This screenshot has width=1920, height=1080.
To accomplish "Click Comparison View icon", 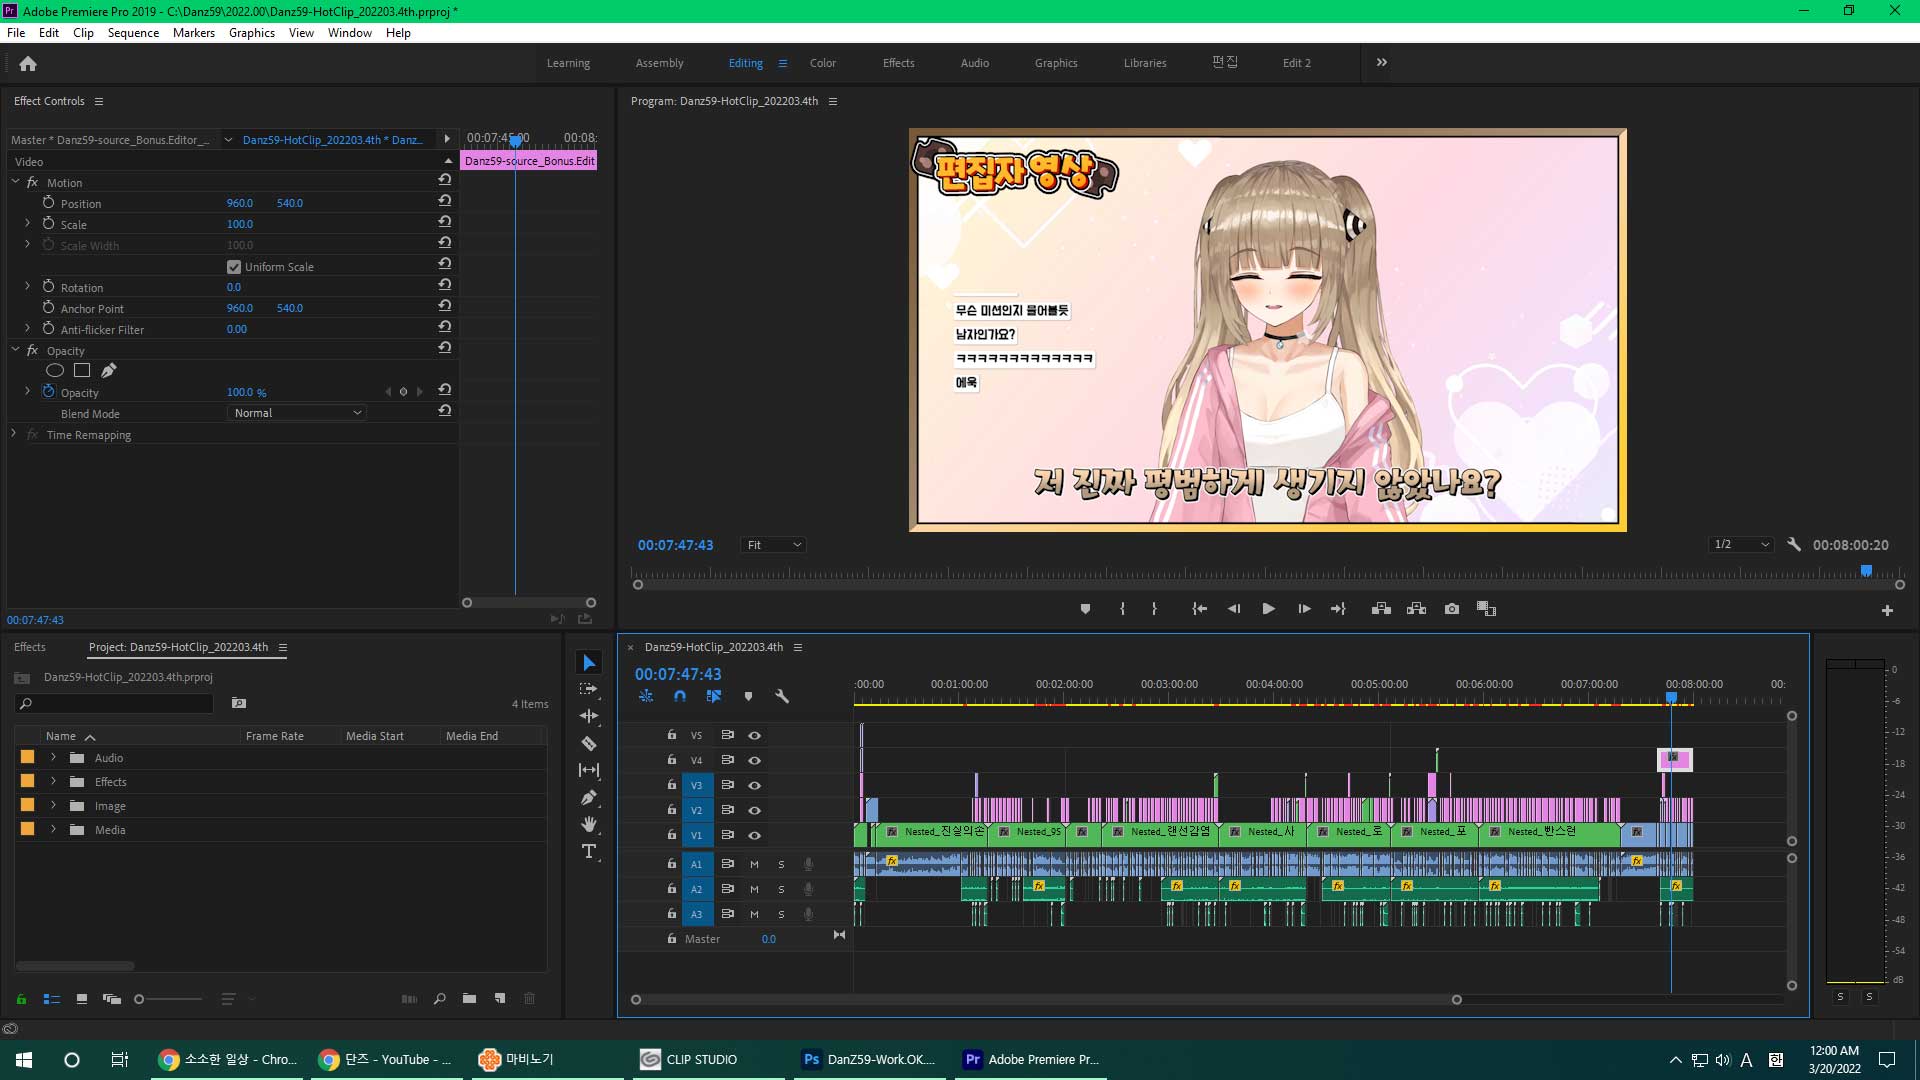I will [x=1487, y=609].
